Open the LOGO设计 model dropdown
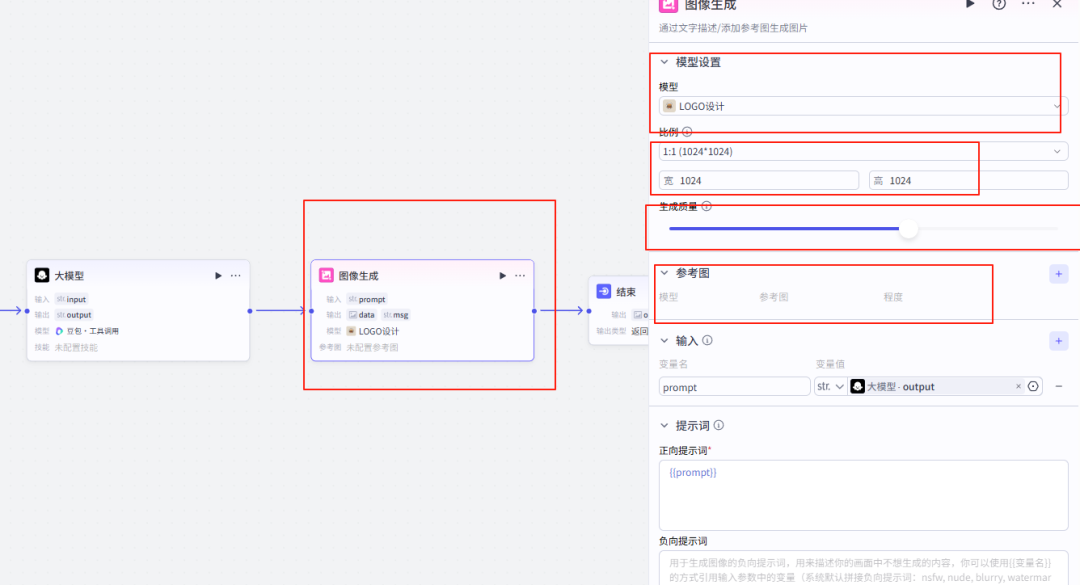This screenshot has height=585, width=1080. click(x=863, y=106)
